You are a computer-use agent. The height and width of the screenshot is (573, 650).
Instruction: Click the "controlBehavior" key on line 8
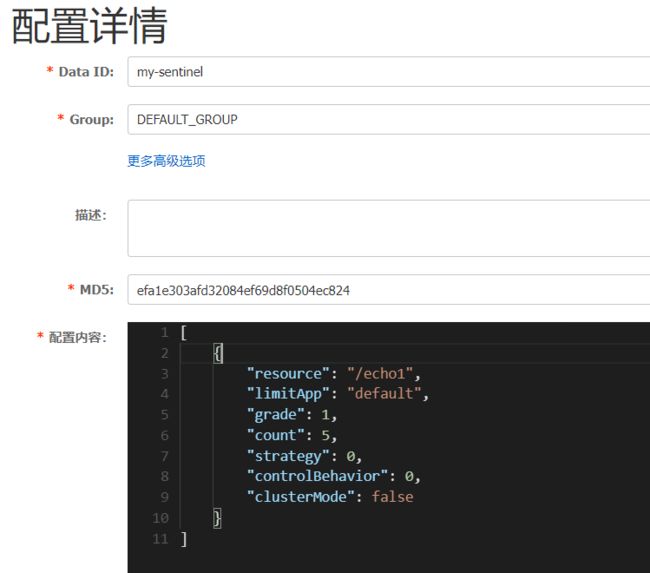tap(317, 476)
